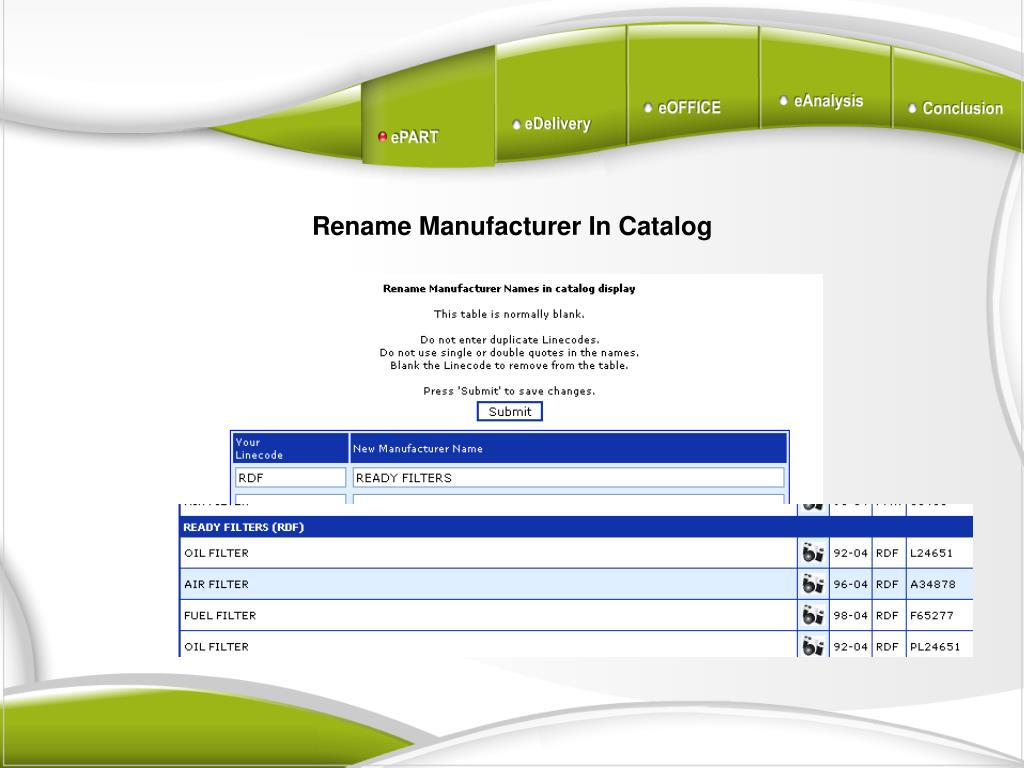
Task: Click RDF code in FUEL FILTER row
Action: (887, 615)
